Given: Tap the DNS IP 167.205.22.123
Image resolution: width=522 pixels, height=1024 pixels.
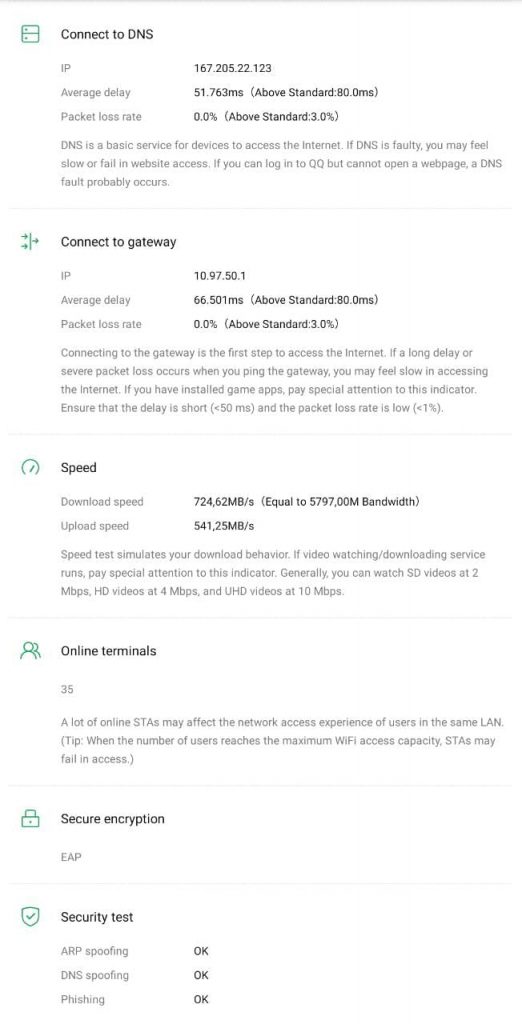Looking at the screenshot, I should [x=233, y=68].
